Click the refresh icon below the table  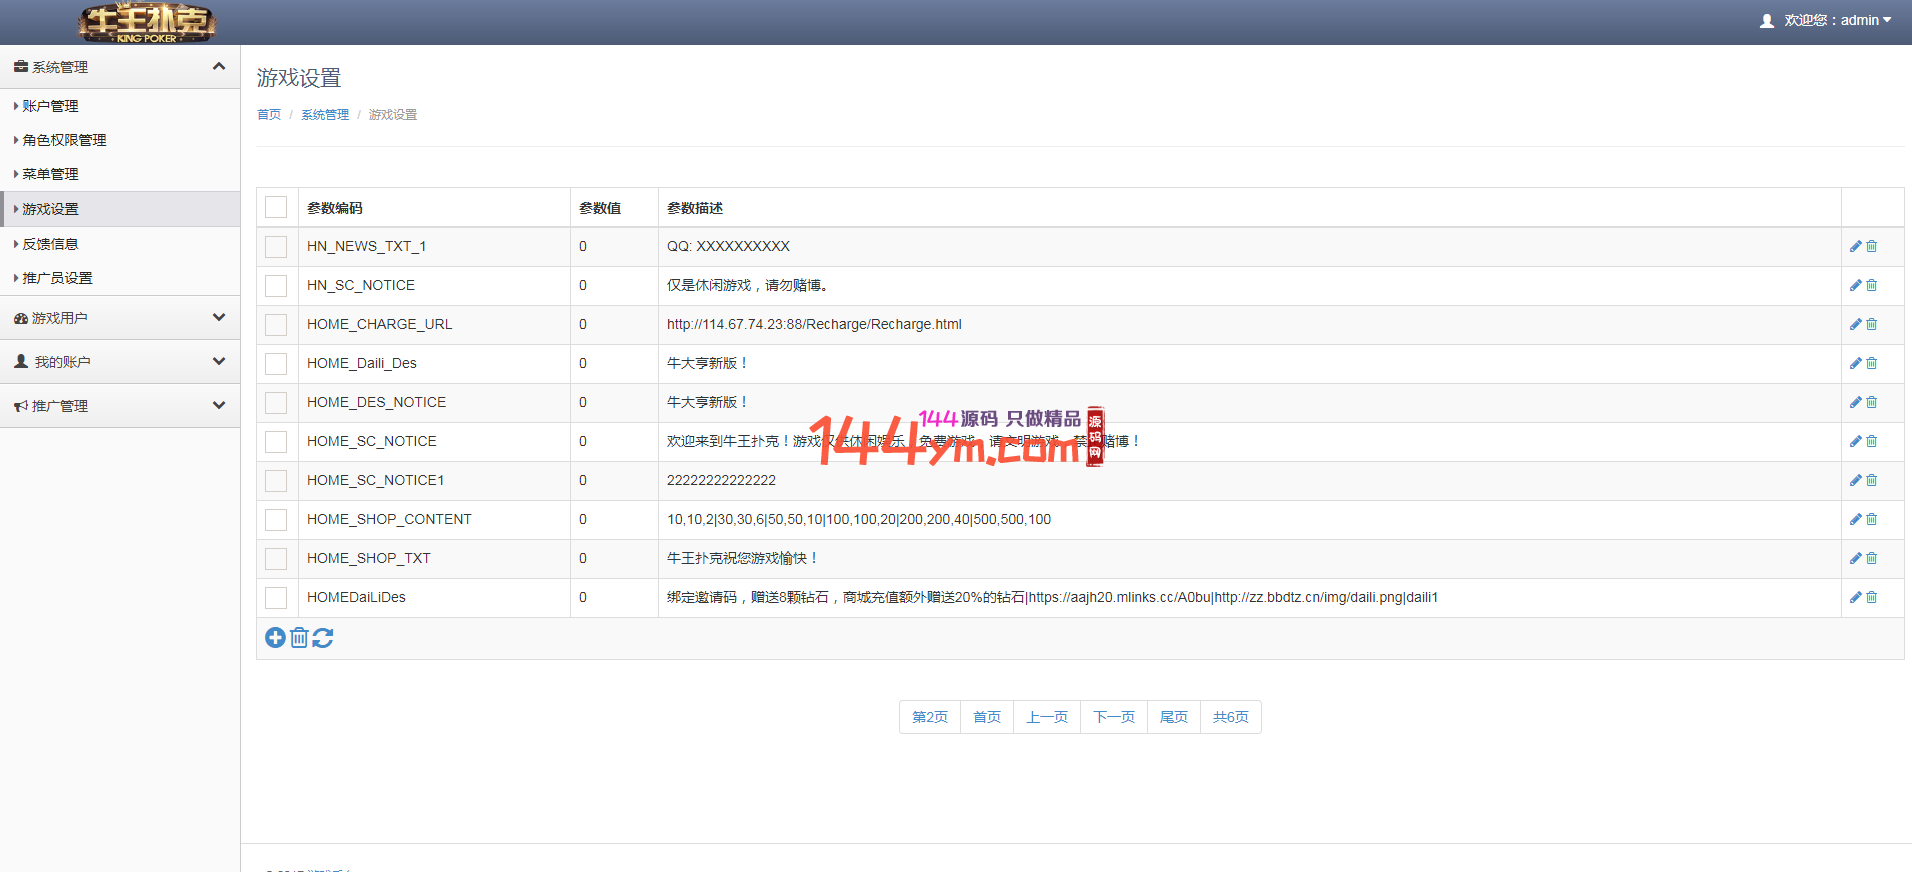(323, 638)
